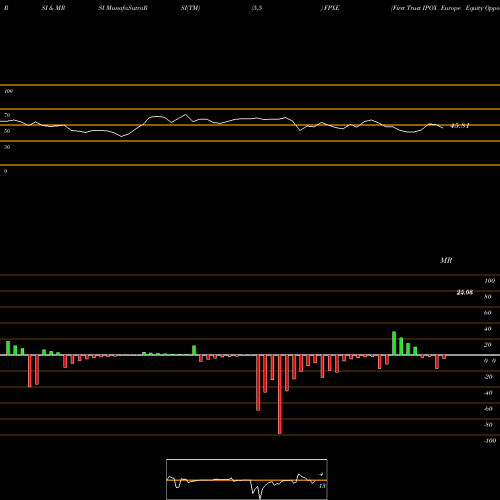Click the 'SI MunafaSutraR' header text

pyautogui.click(x=123, y=8)
